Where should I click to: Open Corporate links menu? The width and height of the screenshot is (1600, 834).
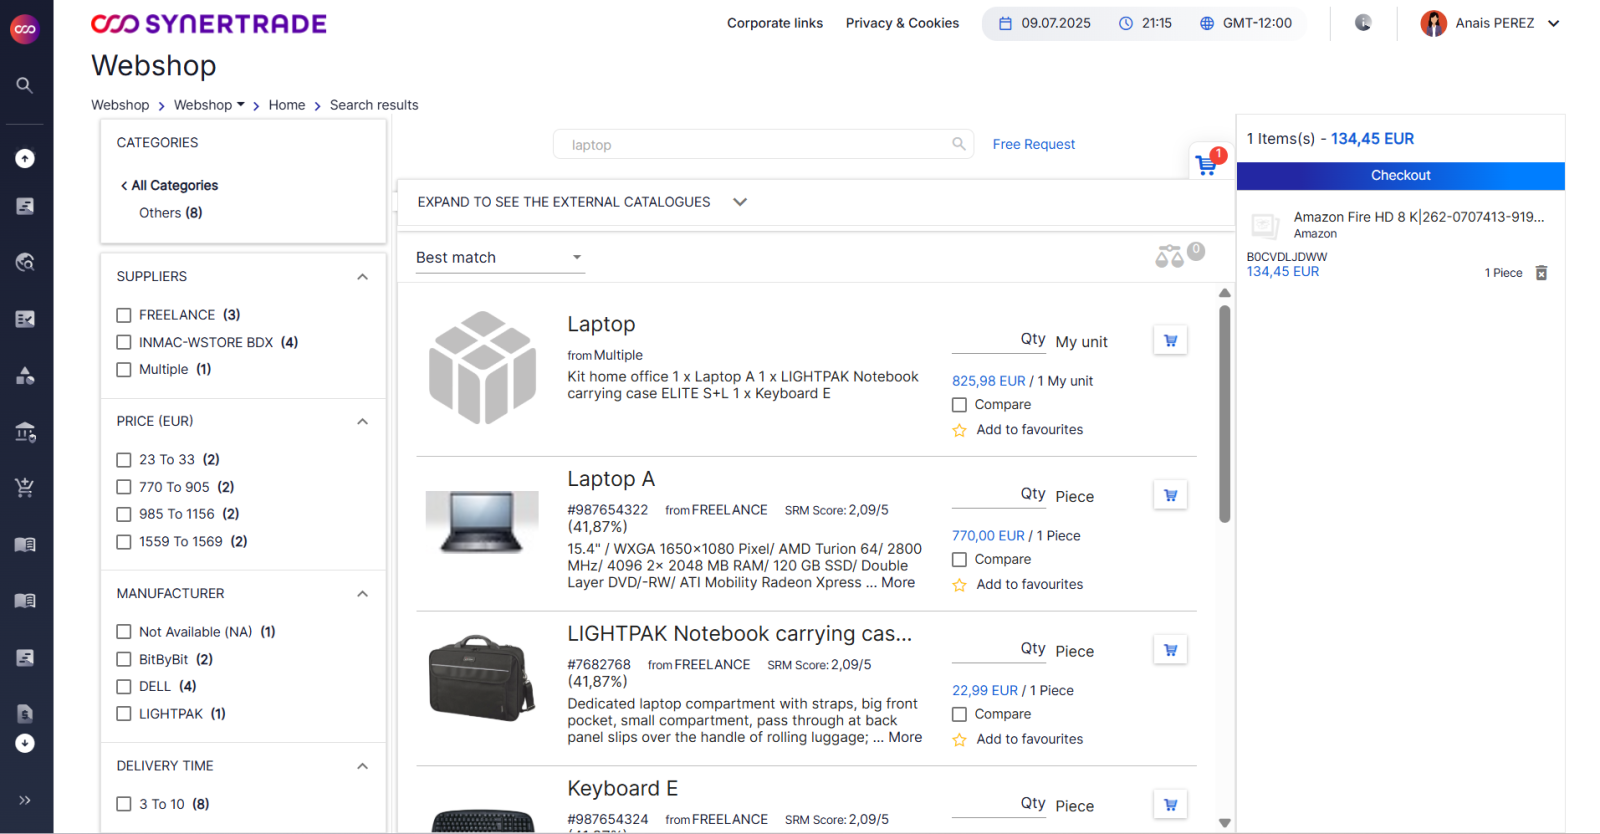point(775,23)
